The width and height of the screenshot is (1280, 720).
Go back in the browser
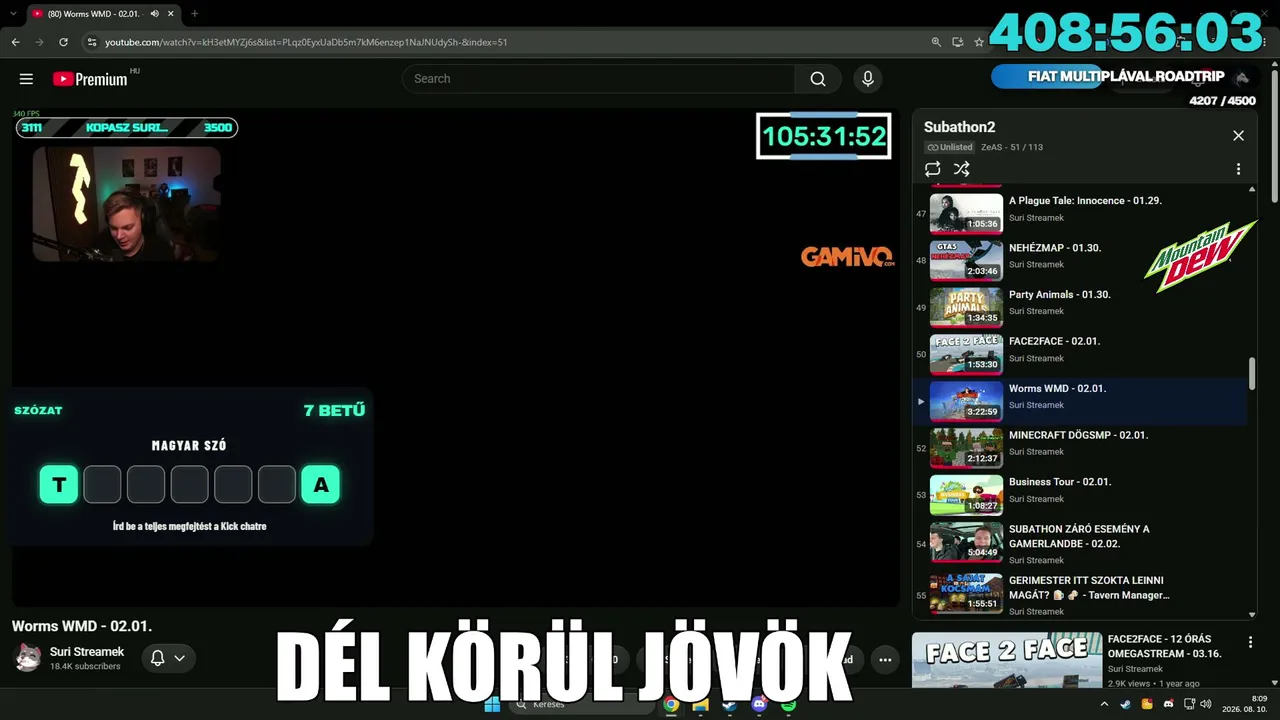click(x=15, y=42)
